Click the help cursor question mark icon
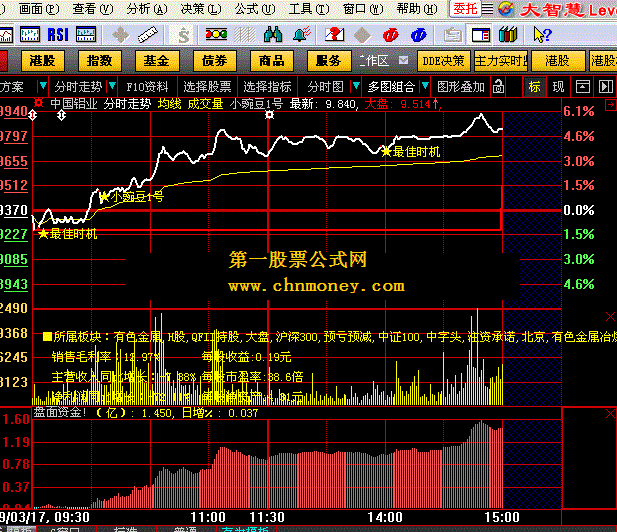 click(x=542, y=35)
